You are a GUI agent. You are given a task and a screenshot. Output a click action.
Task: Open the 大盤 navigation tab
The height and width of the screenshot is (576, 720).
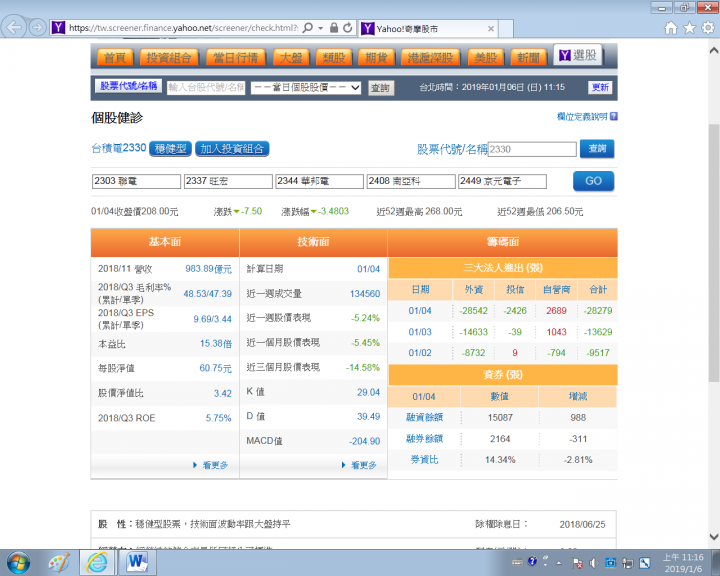tap(291, 57)
